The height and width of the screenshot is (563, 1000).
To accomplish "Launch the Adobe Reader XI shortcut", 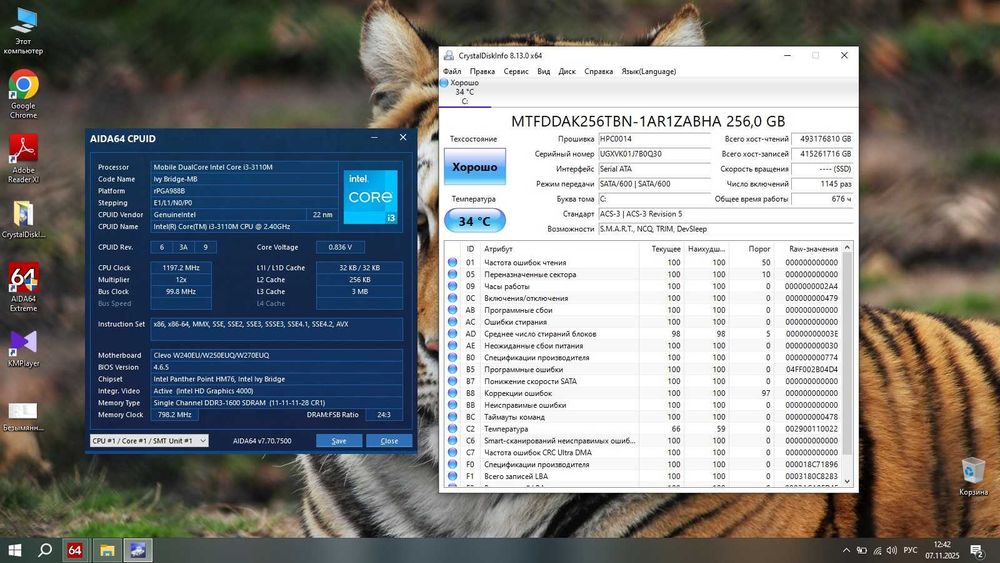I will pyautogui.click(x=23, y=159).
